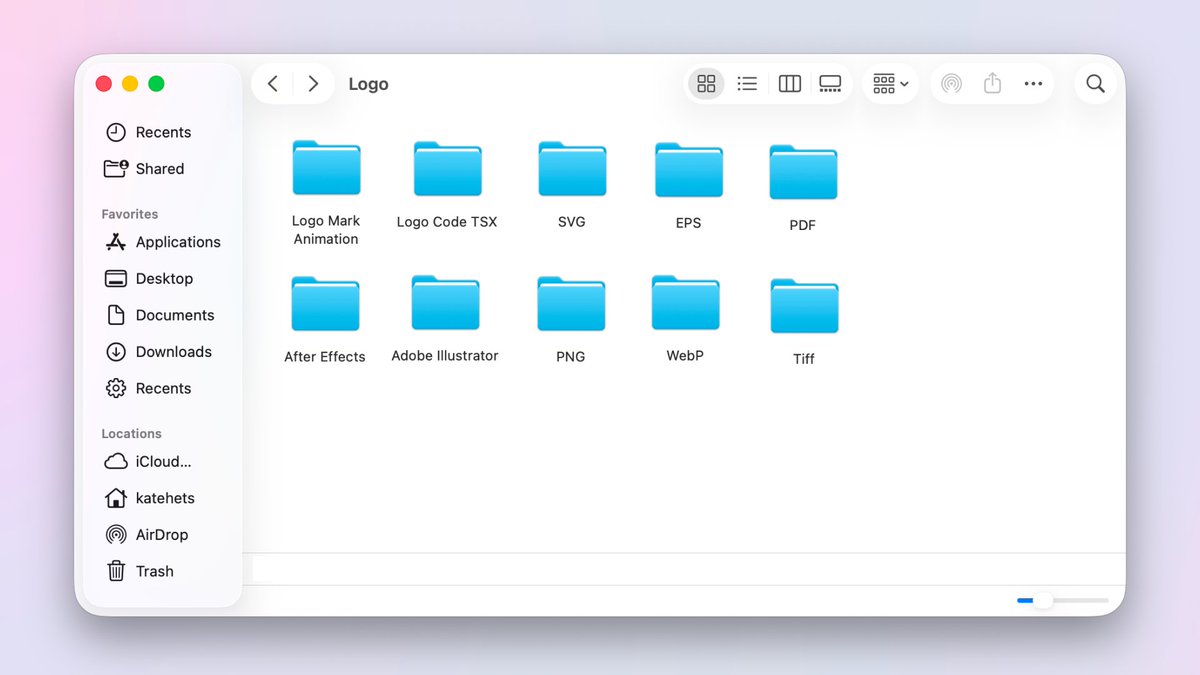The height and width of the screenshot is (675, 1200).
Task: Switch to list view in the toolbar
Action: click(x=747, y=83)
